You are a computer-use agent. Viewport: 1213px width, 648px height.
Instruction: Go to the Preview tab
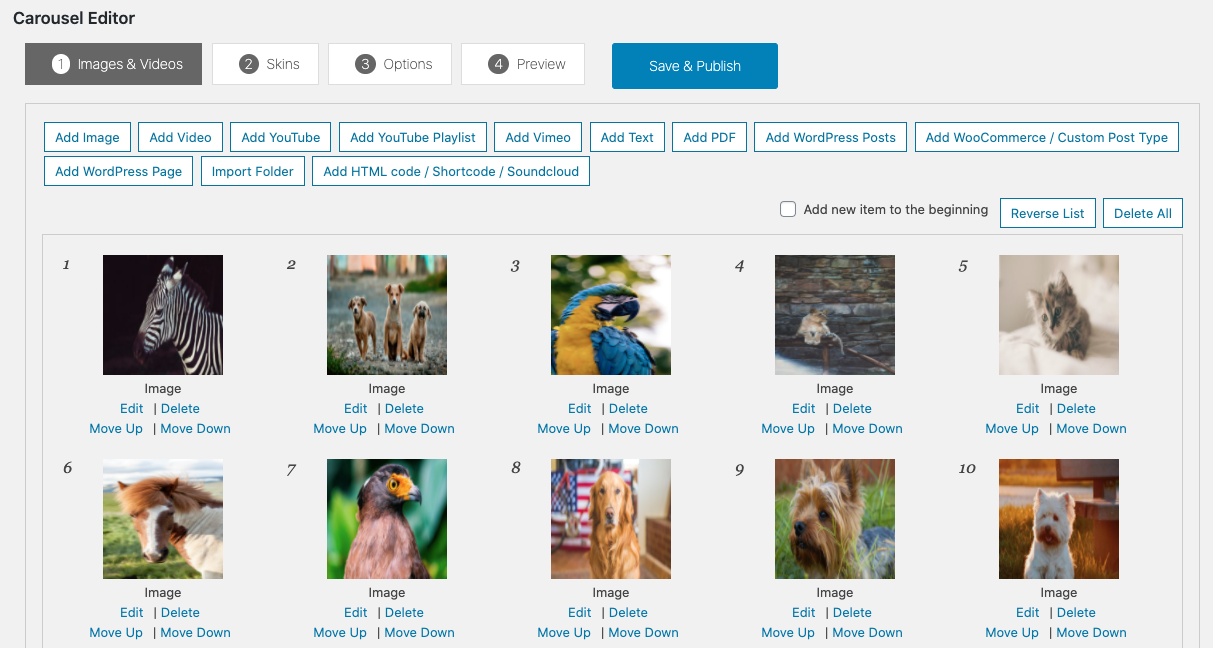pos(527,64)
